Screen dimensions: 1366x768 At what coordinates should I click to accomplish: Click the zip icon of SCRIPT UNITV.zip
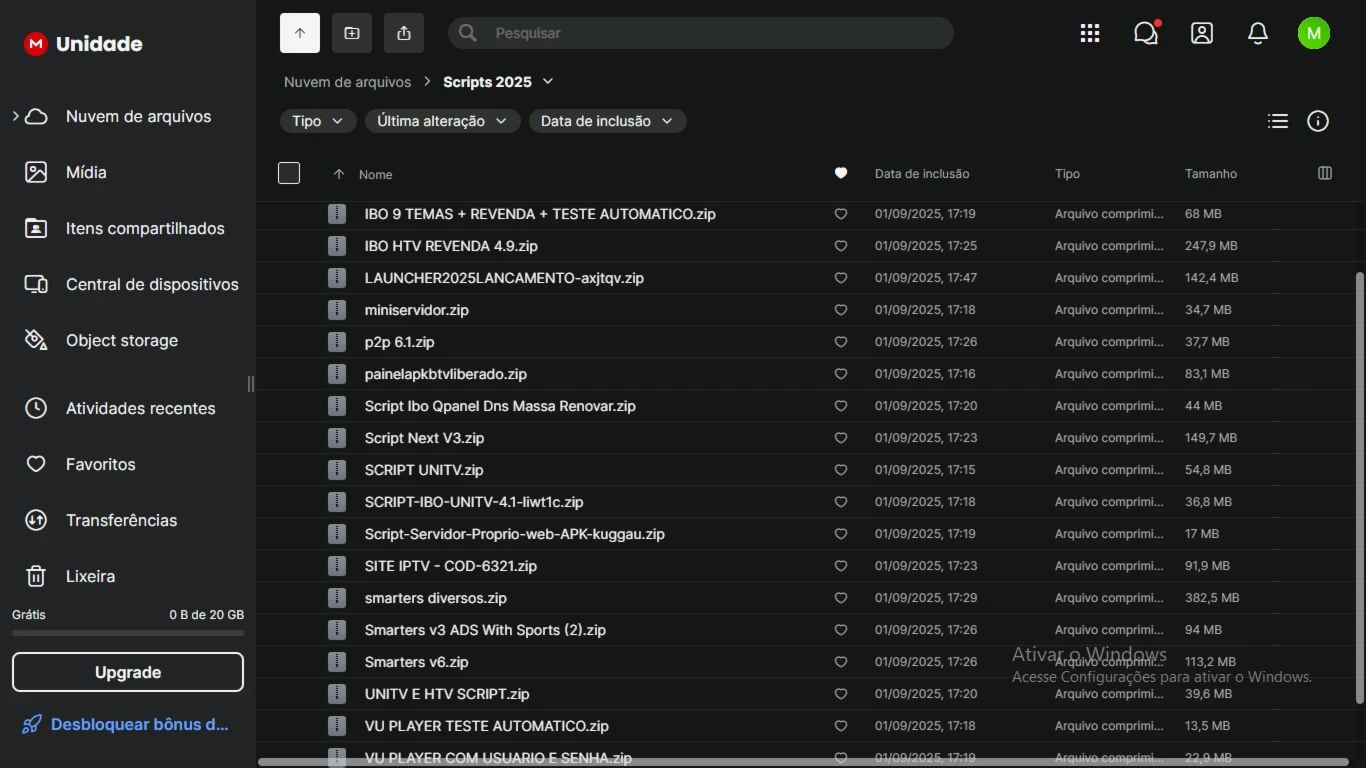(337, 470)
